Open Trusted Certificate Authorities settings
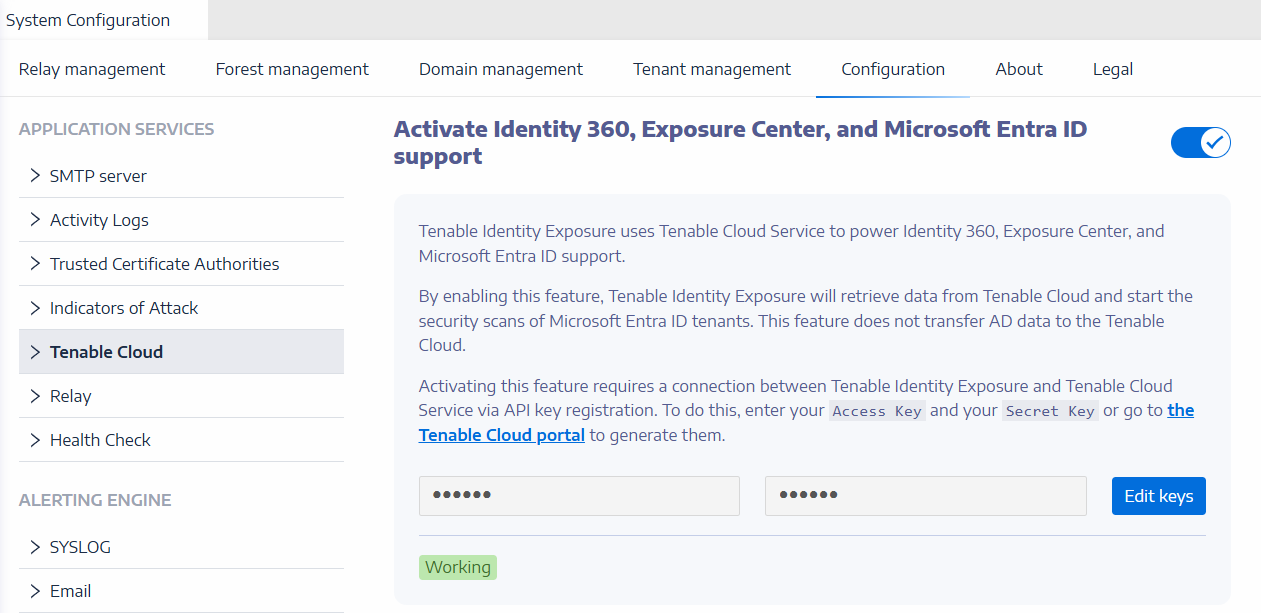Screen dimensions: 1261x613 click(181, 264)
